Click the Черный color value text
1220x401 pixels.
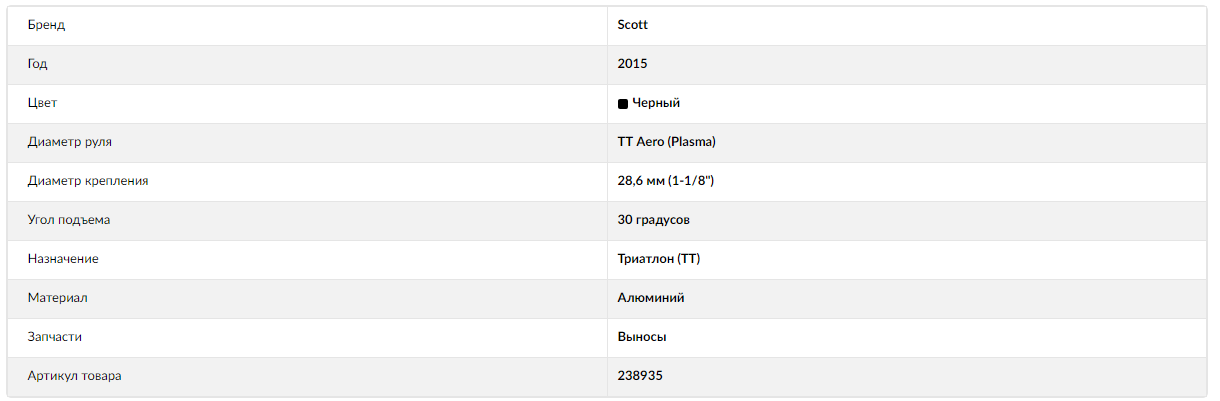656,103
